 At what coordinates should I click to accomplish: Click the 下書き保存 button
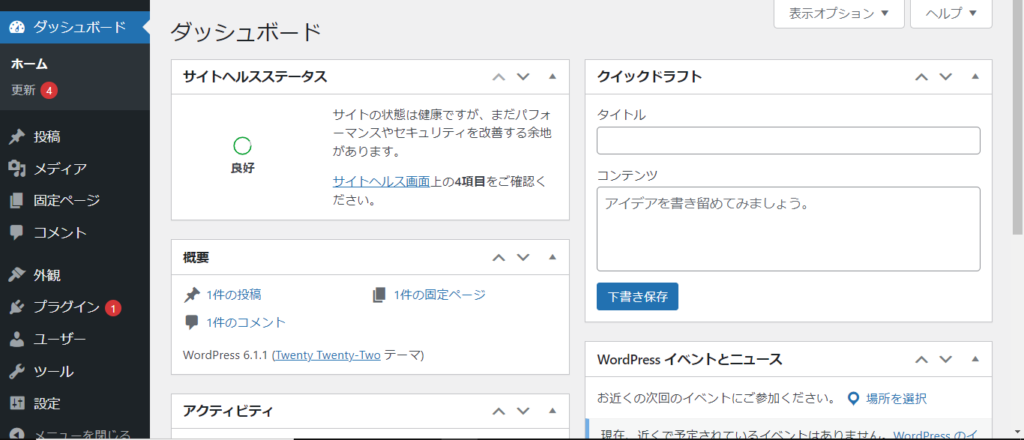637,296
